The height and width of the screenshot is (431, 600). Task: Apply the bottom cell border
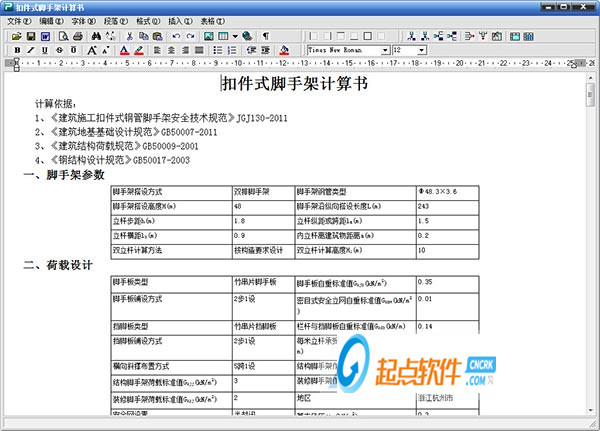[x=354, y=36]
